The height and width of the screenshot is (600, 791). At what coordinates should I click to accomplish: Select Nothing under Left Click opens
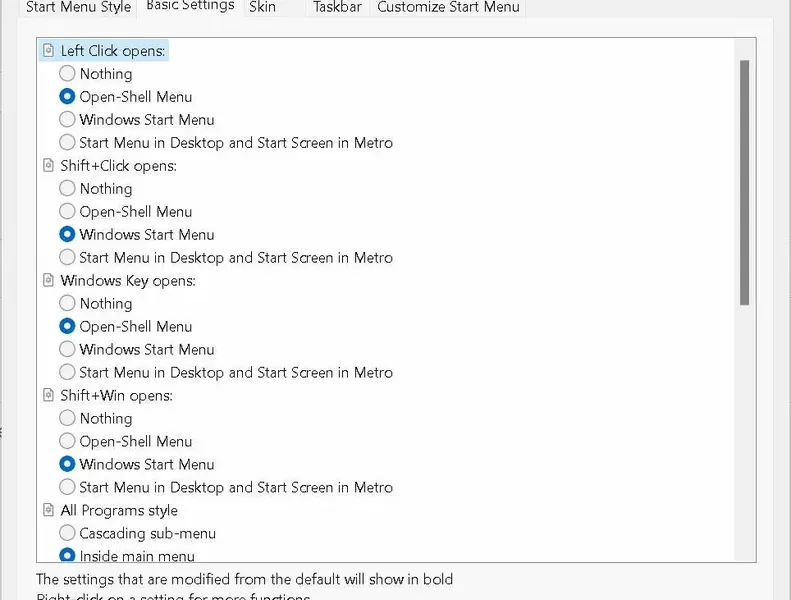coord(67,74)
